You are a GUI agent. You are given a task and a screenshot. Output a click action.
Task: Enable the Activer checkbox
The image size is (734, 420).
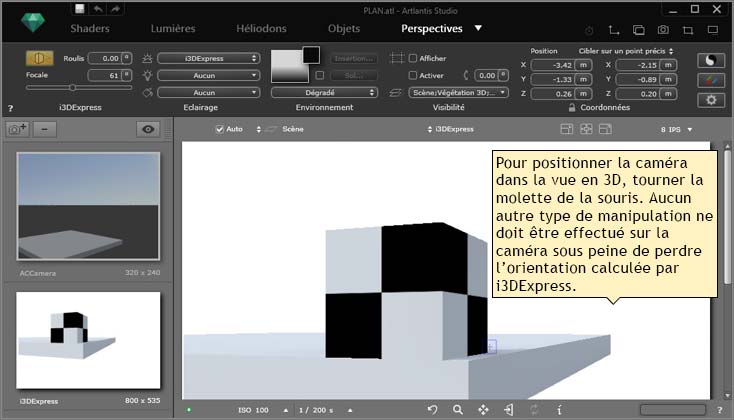413,75
